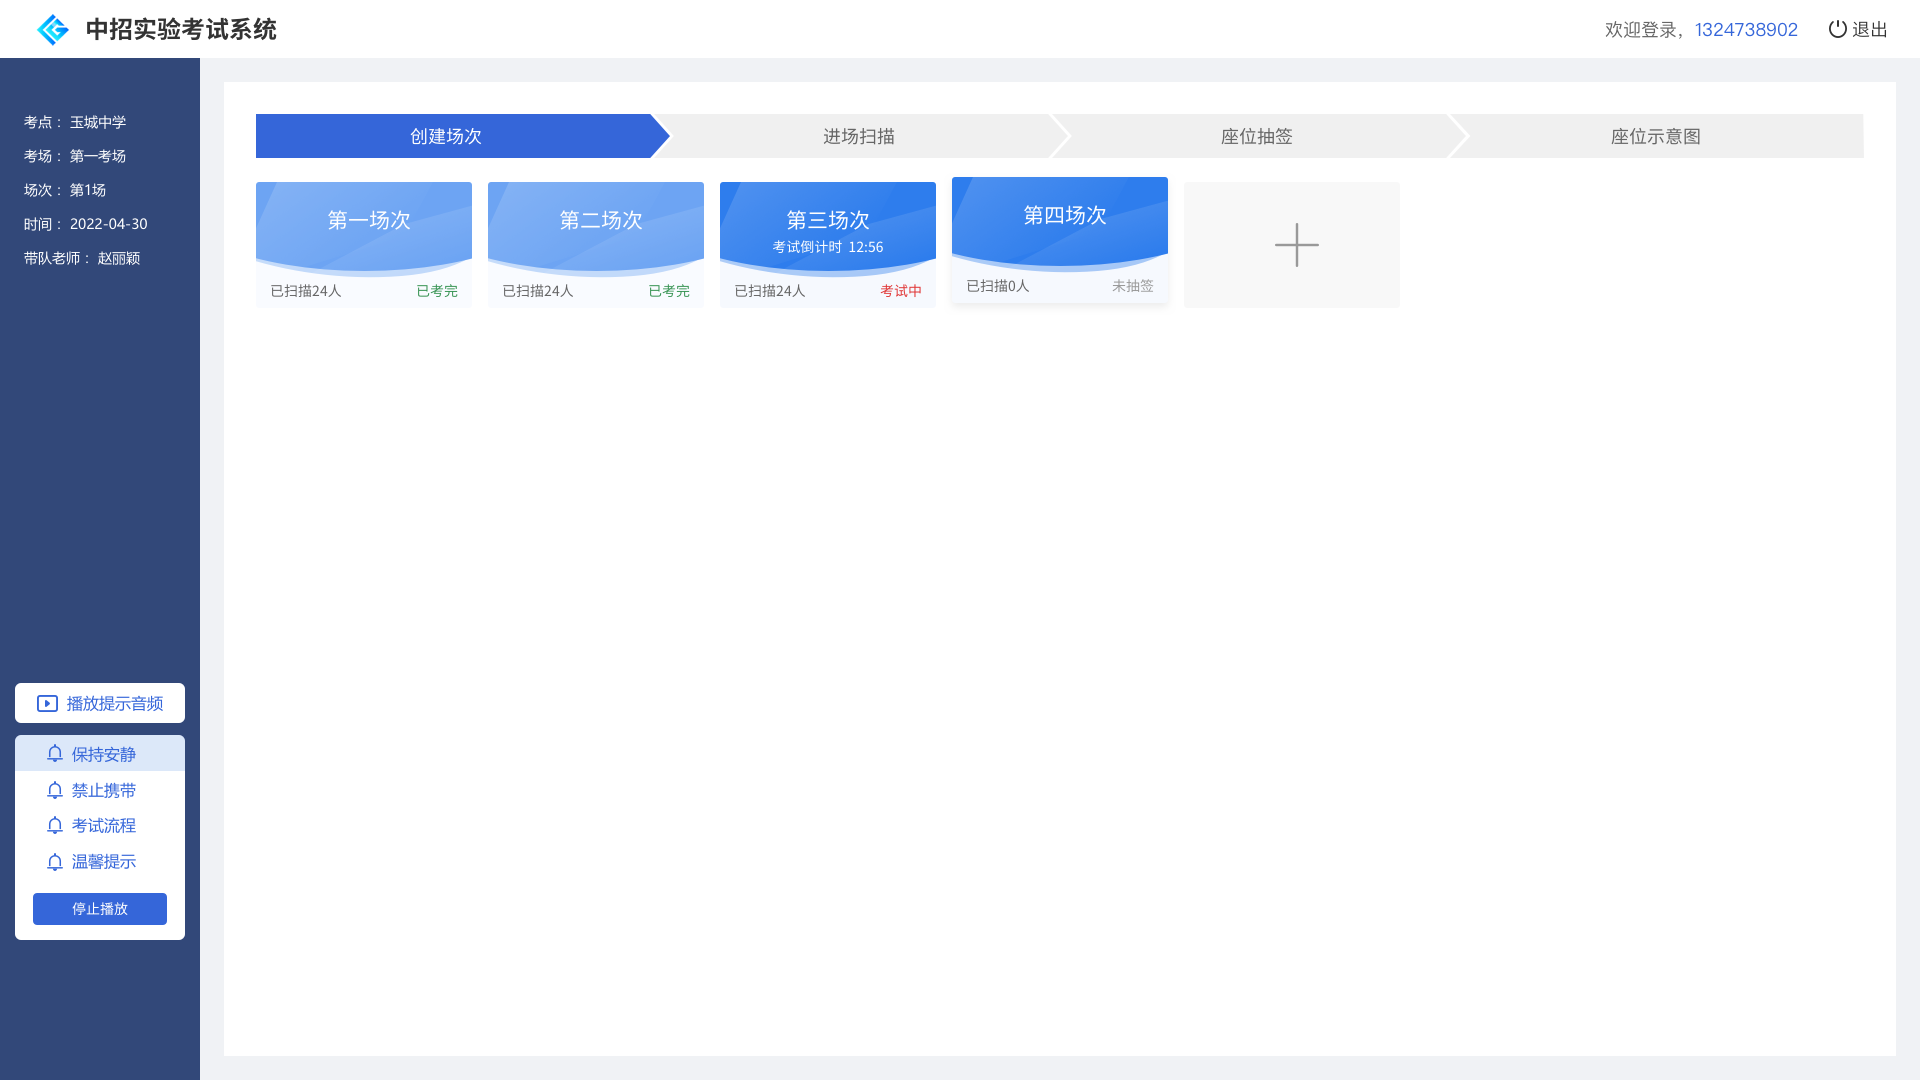Toggle 播放提示音频 audio playback control

(x=100, y=703)
